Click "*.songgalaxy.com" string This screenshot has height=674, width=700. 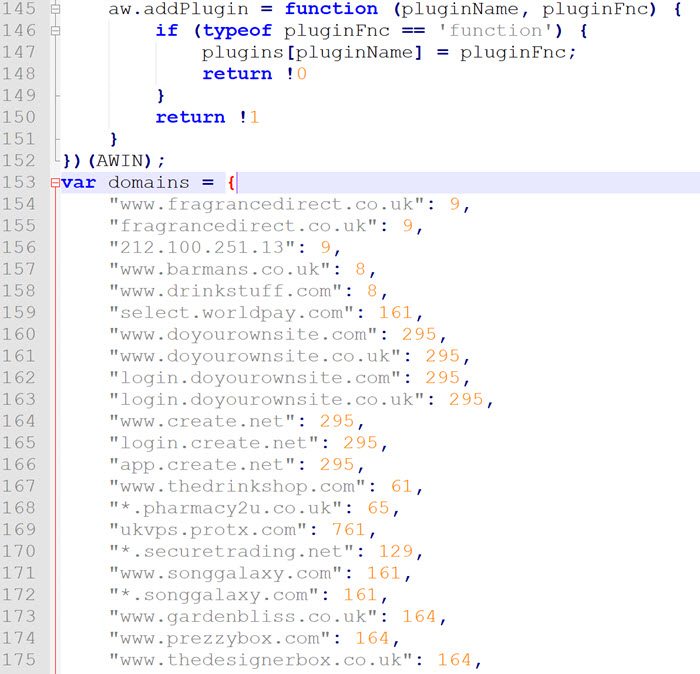(x=213, y=595)
